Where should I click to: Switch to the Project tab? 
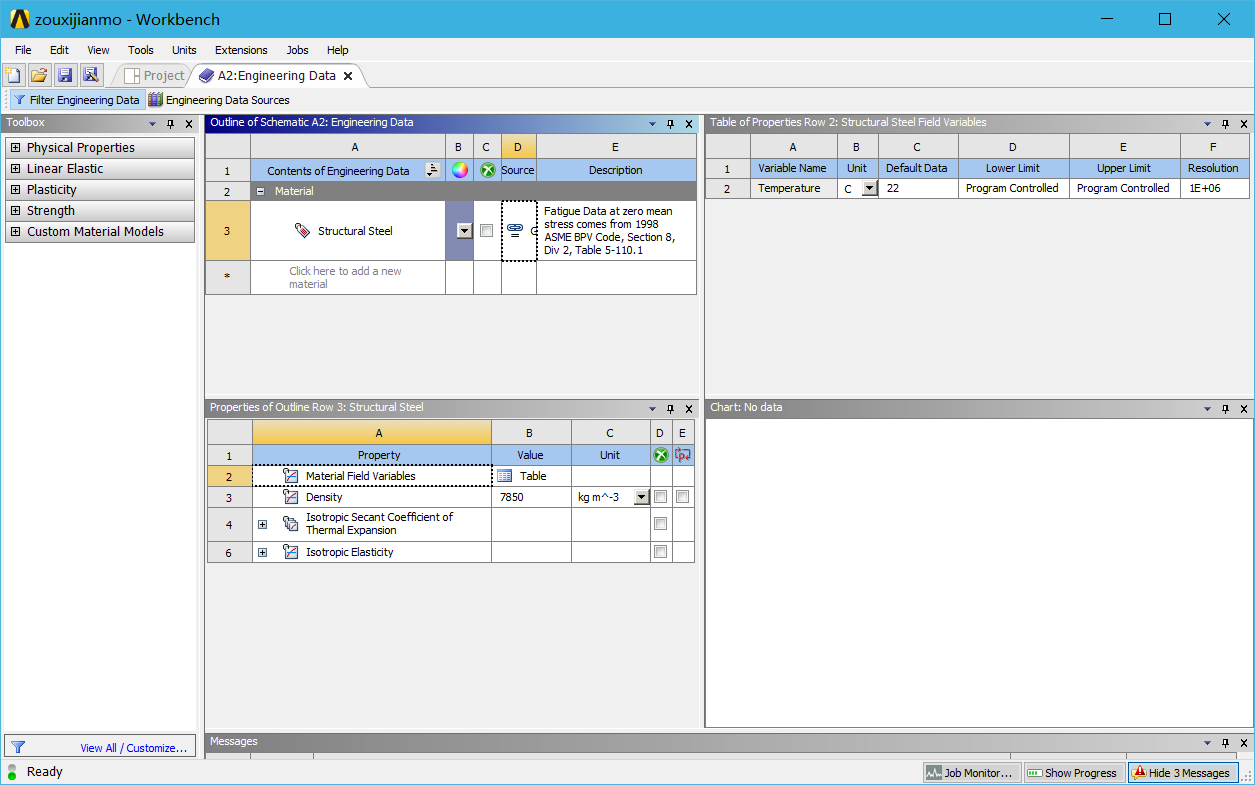pos(155,76)
